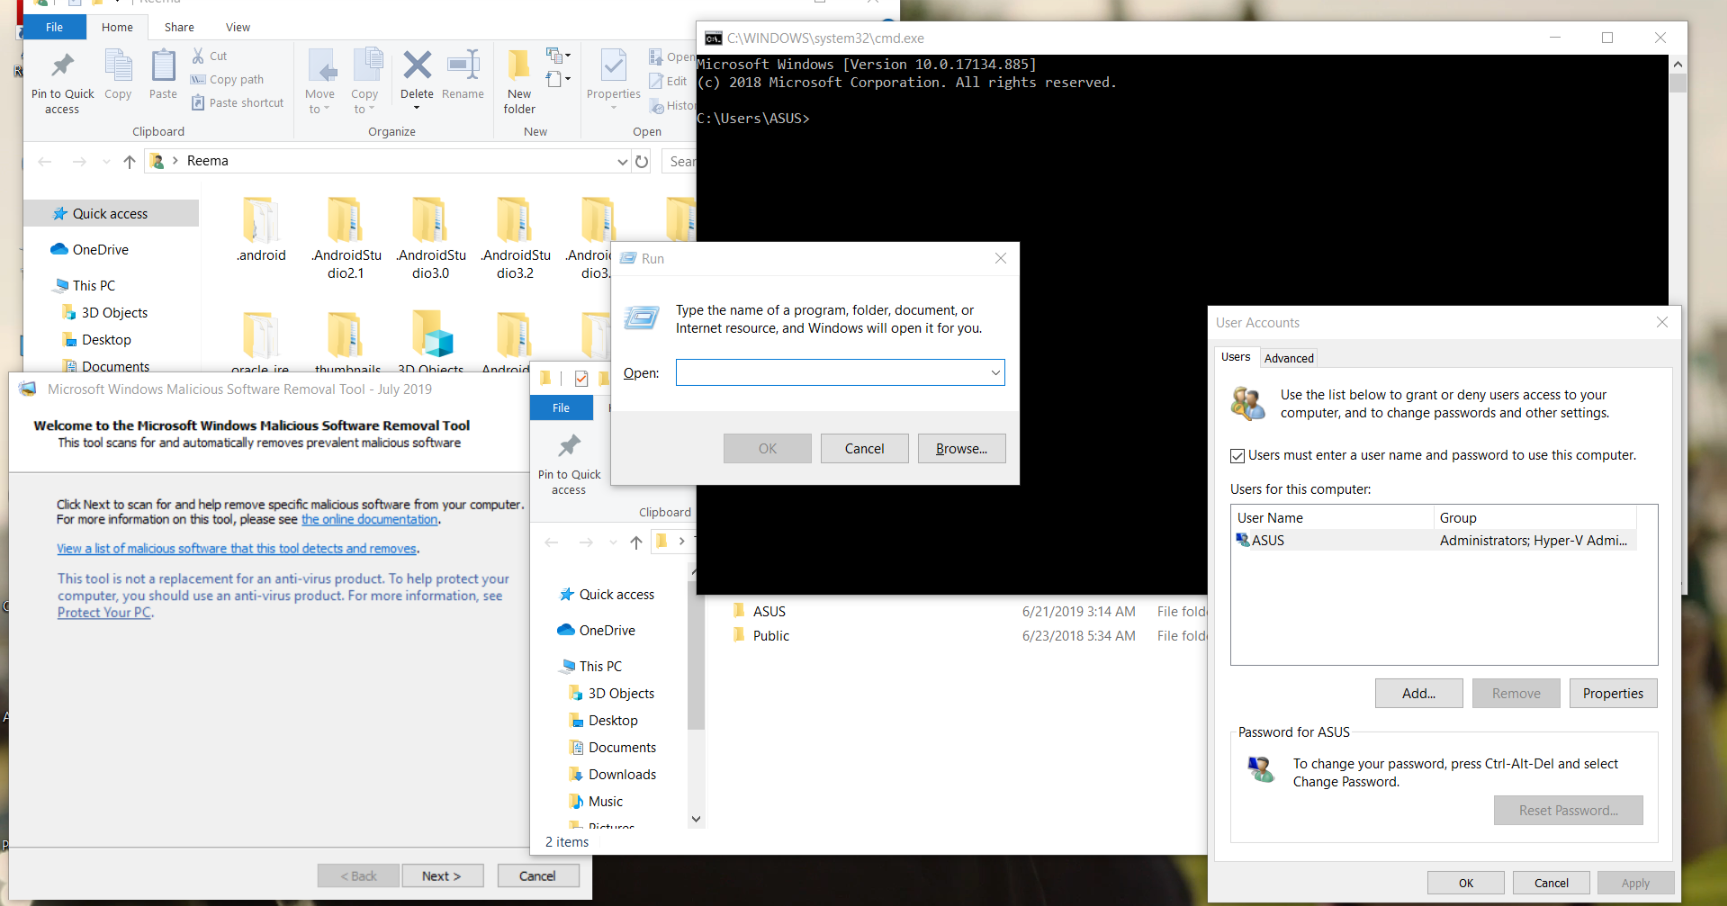Screen dimensions: 1727x906
Task: Click into the Run dialog Open text field
Action: (831, 373)
